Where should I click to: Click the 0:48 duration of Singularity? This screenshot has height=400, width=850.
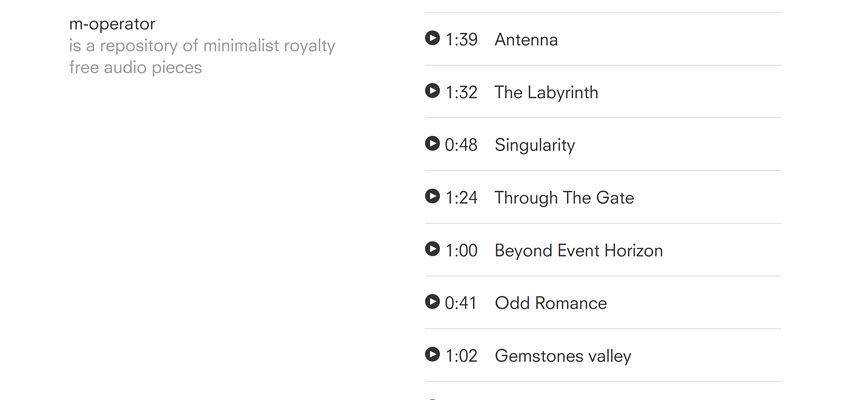click(461, 145)
